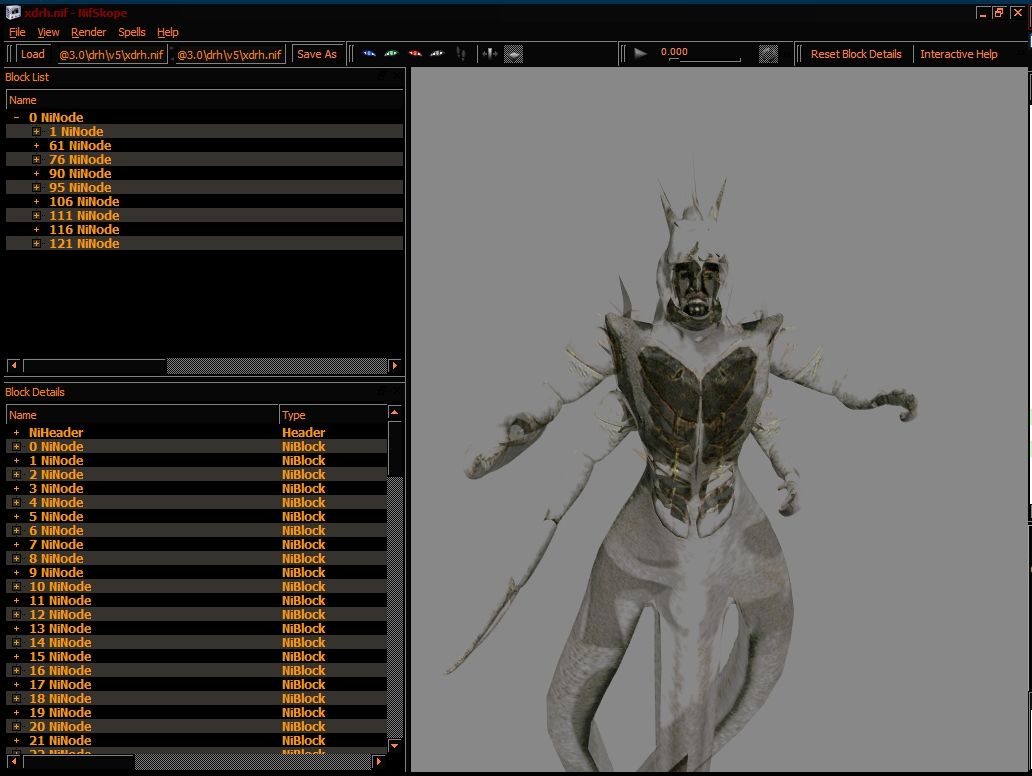The image size is (1032, 776).
Task: Expand 1 NiNode in Block List
Action: (x=36, y=132)
